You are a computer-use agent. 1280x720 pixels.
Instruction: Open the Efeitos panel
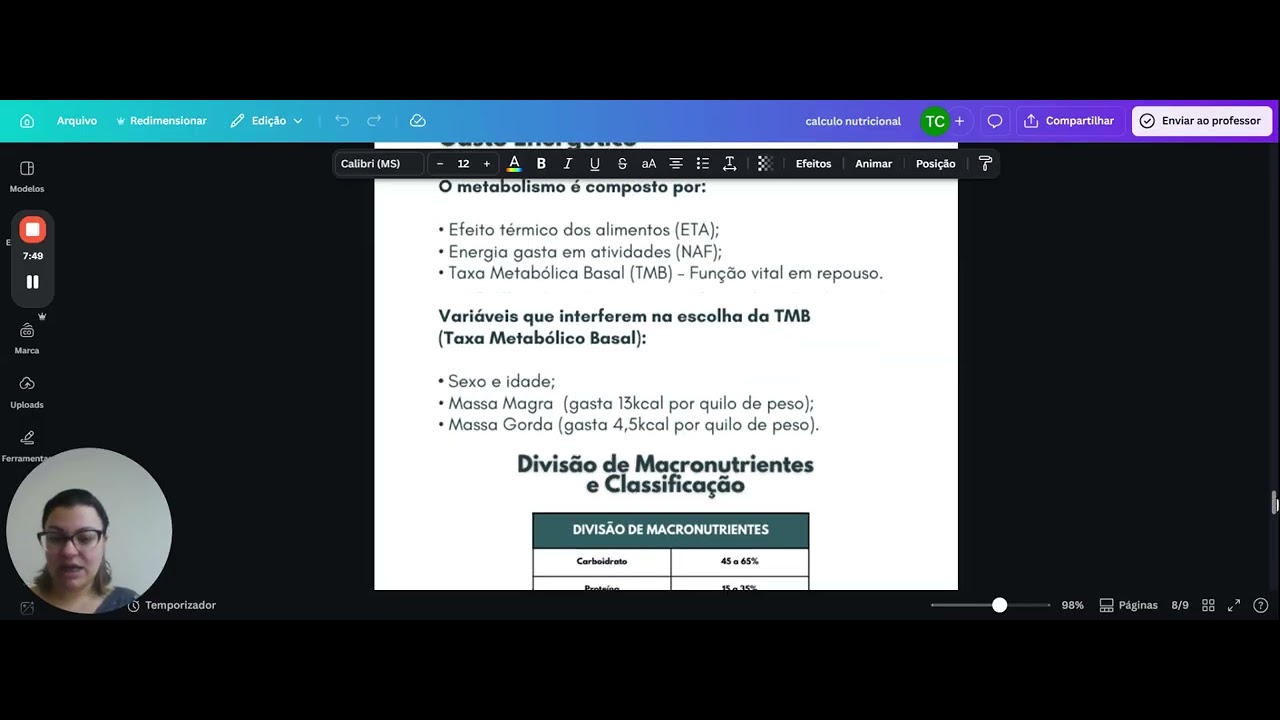813,164
